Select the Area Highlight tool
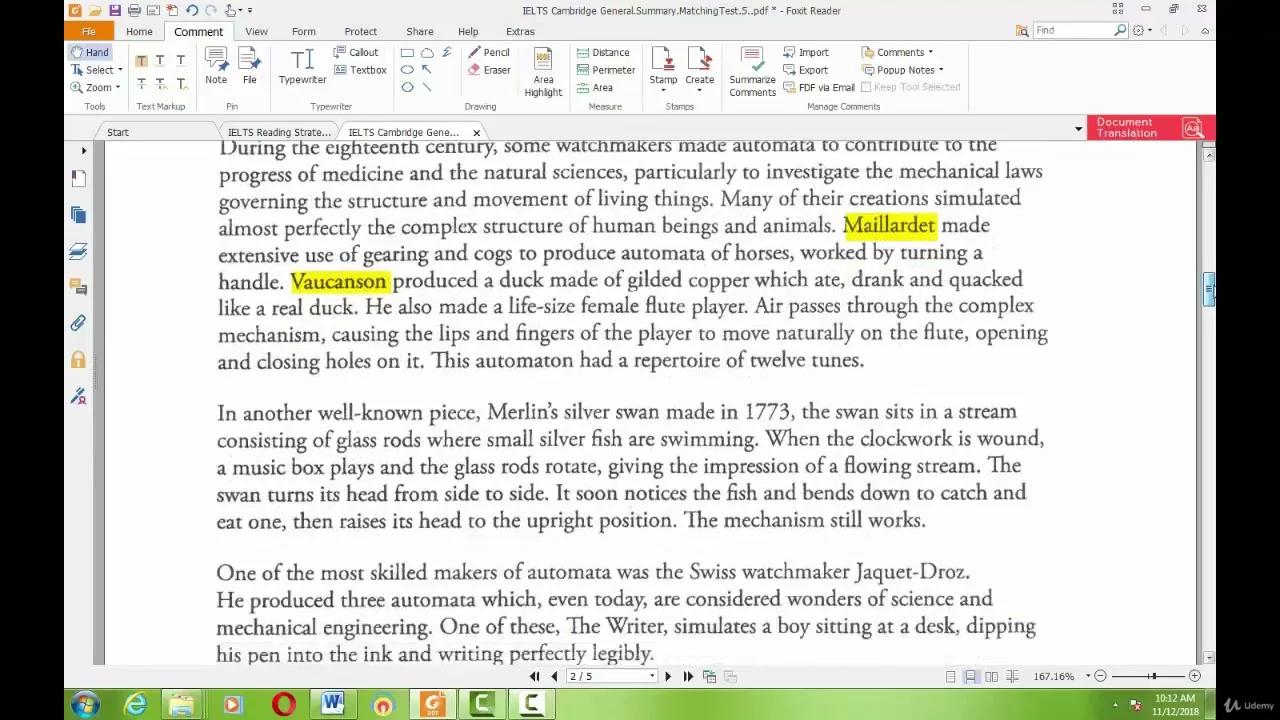 tap(543, 70)
